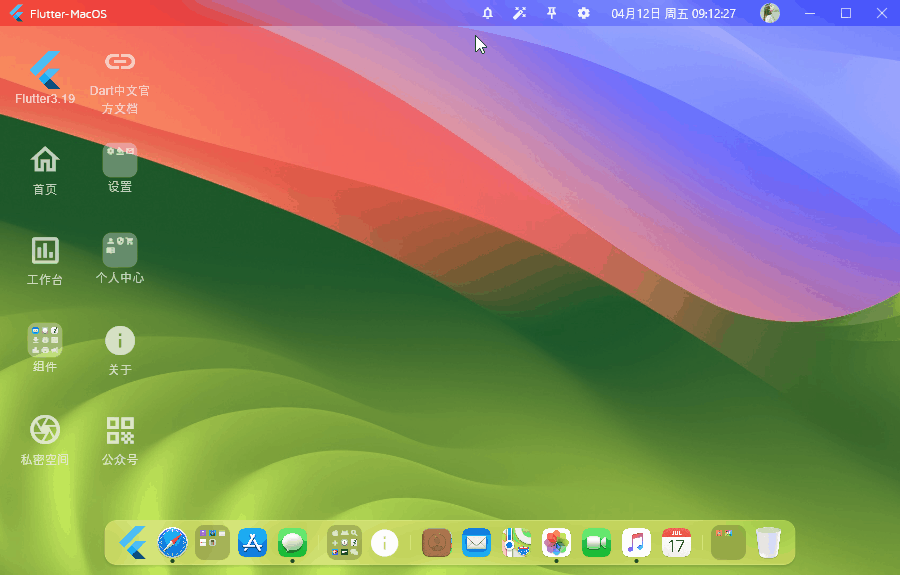Open the Flutter3.19 desktop shortcut
Image resolution: width=900 pixels, height=575 pixels.
click(x=45, y=77)
